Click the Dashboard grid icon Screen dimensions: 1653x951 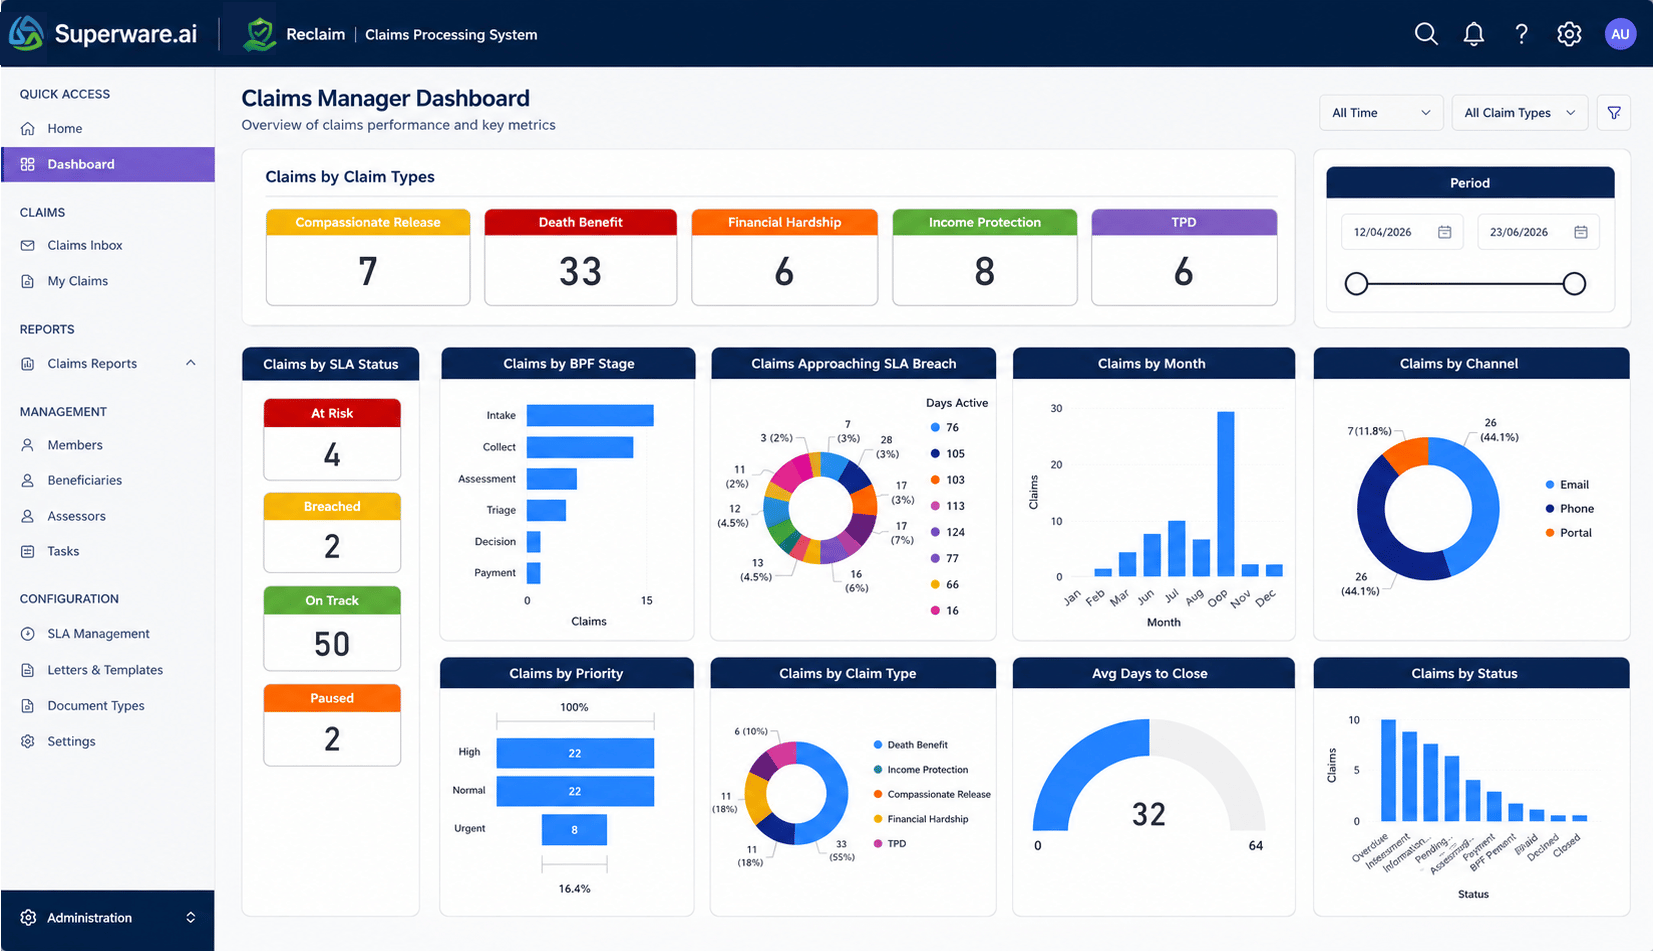point(28,164)
